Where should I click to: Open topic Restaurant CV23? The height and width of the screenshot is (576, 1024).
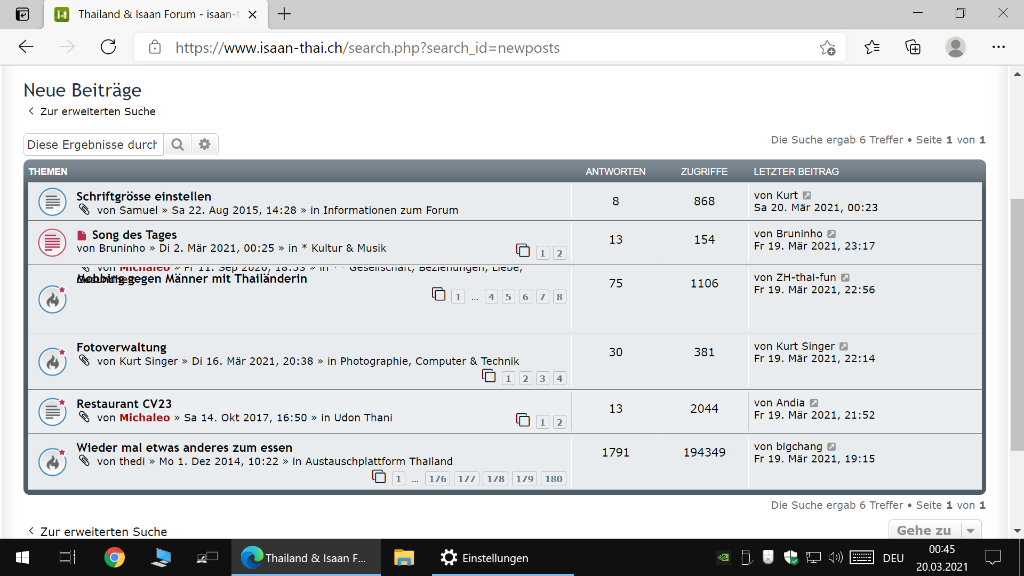coord(124,404)
